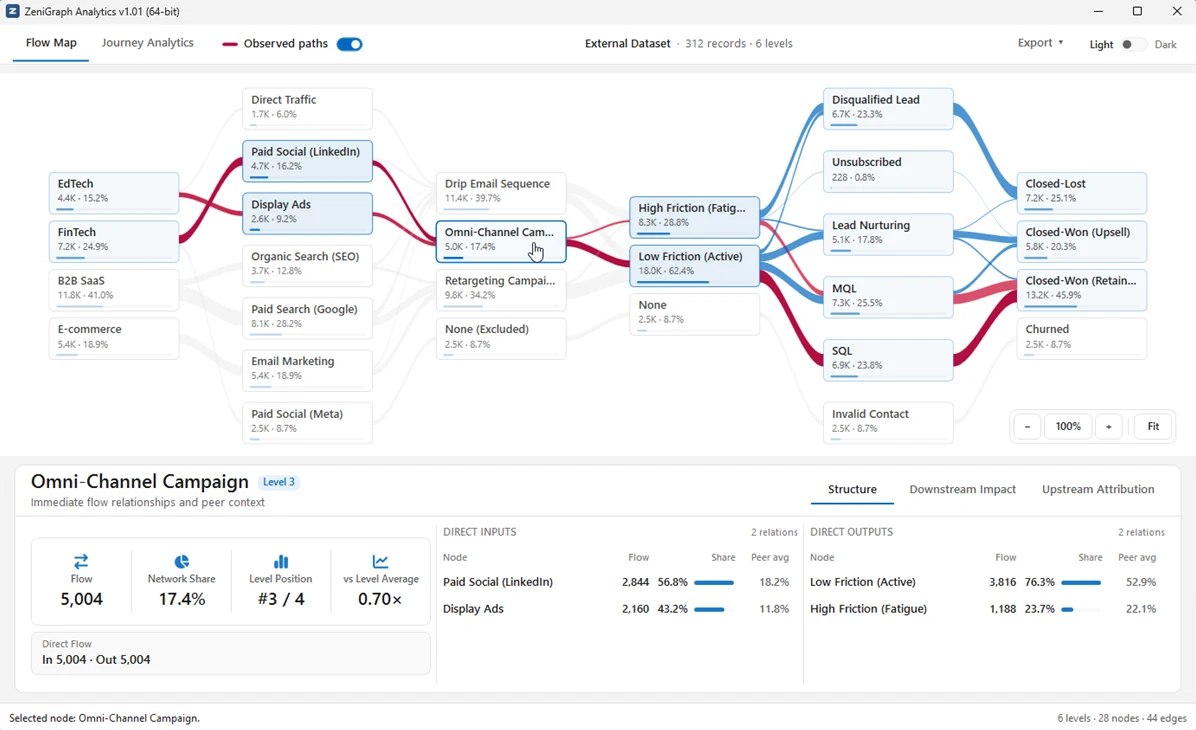Open the Downstream Impact tab
Image resolution: width=1196 pixels, height=730 pixels.
962,489
